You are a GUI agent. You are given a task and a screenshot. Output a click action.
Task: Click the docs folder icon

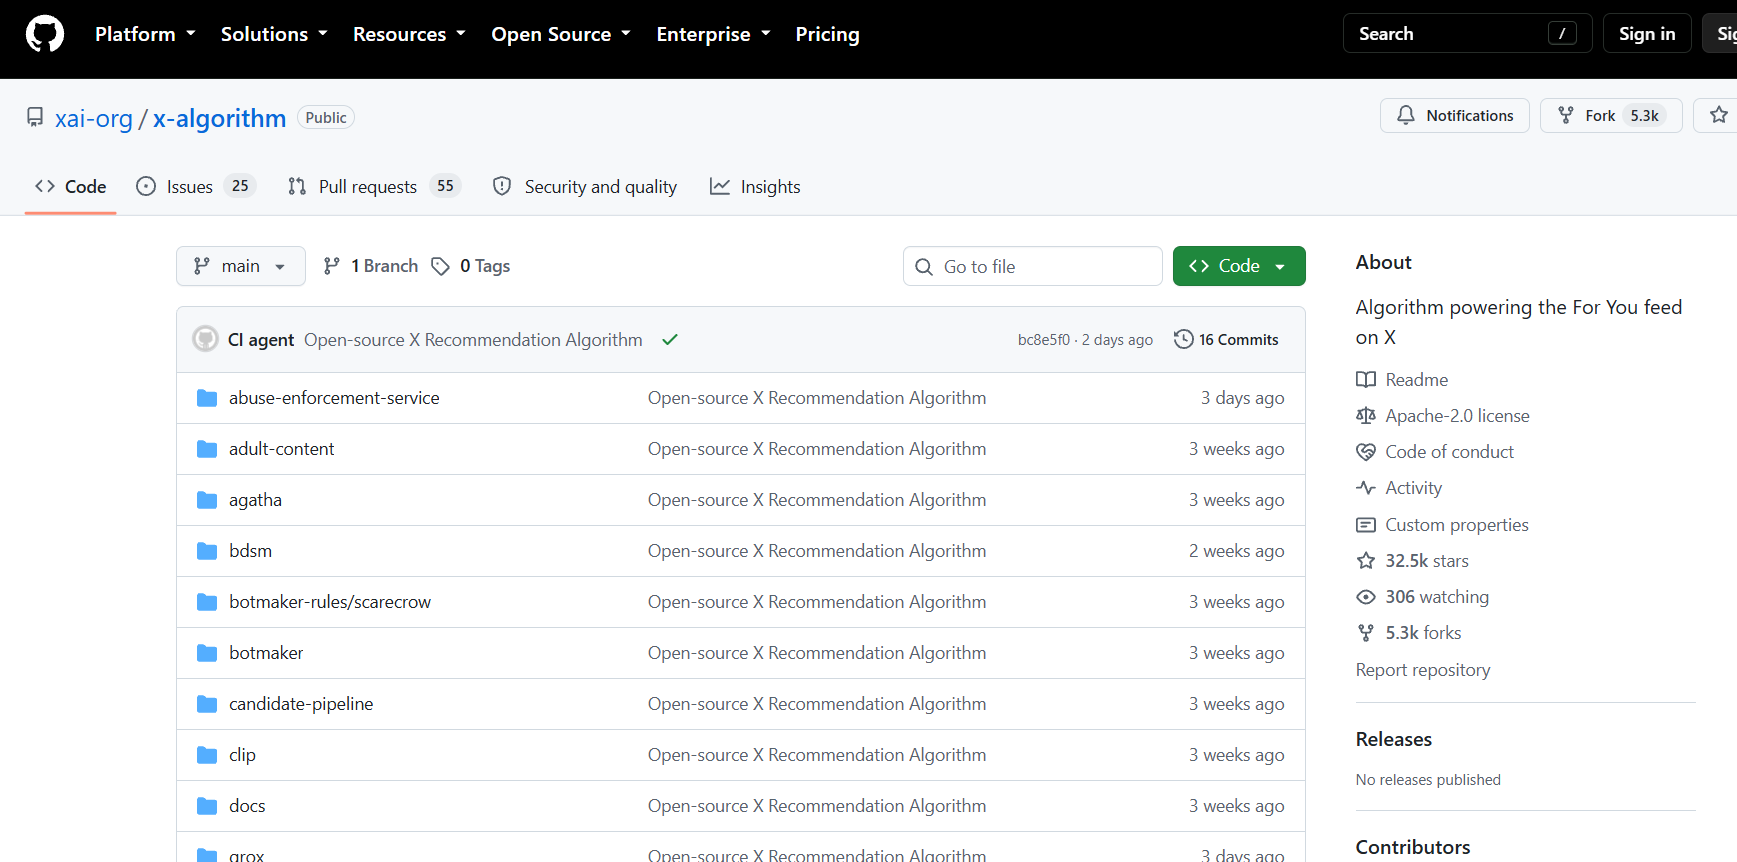(x=207, y=806)
